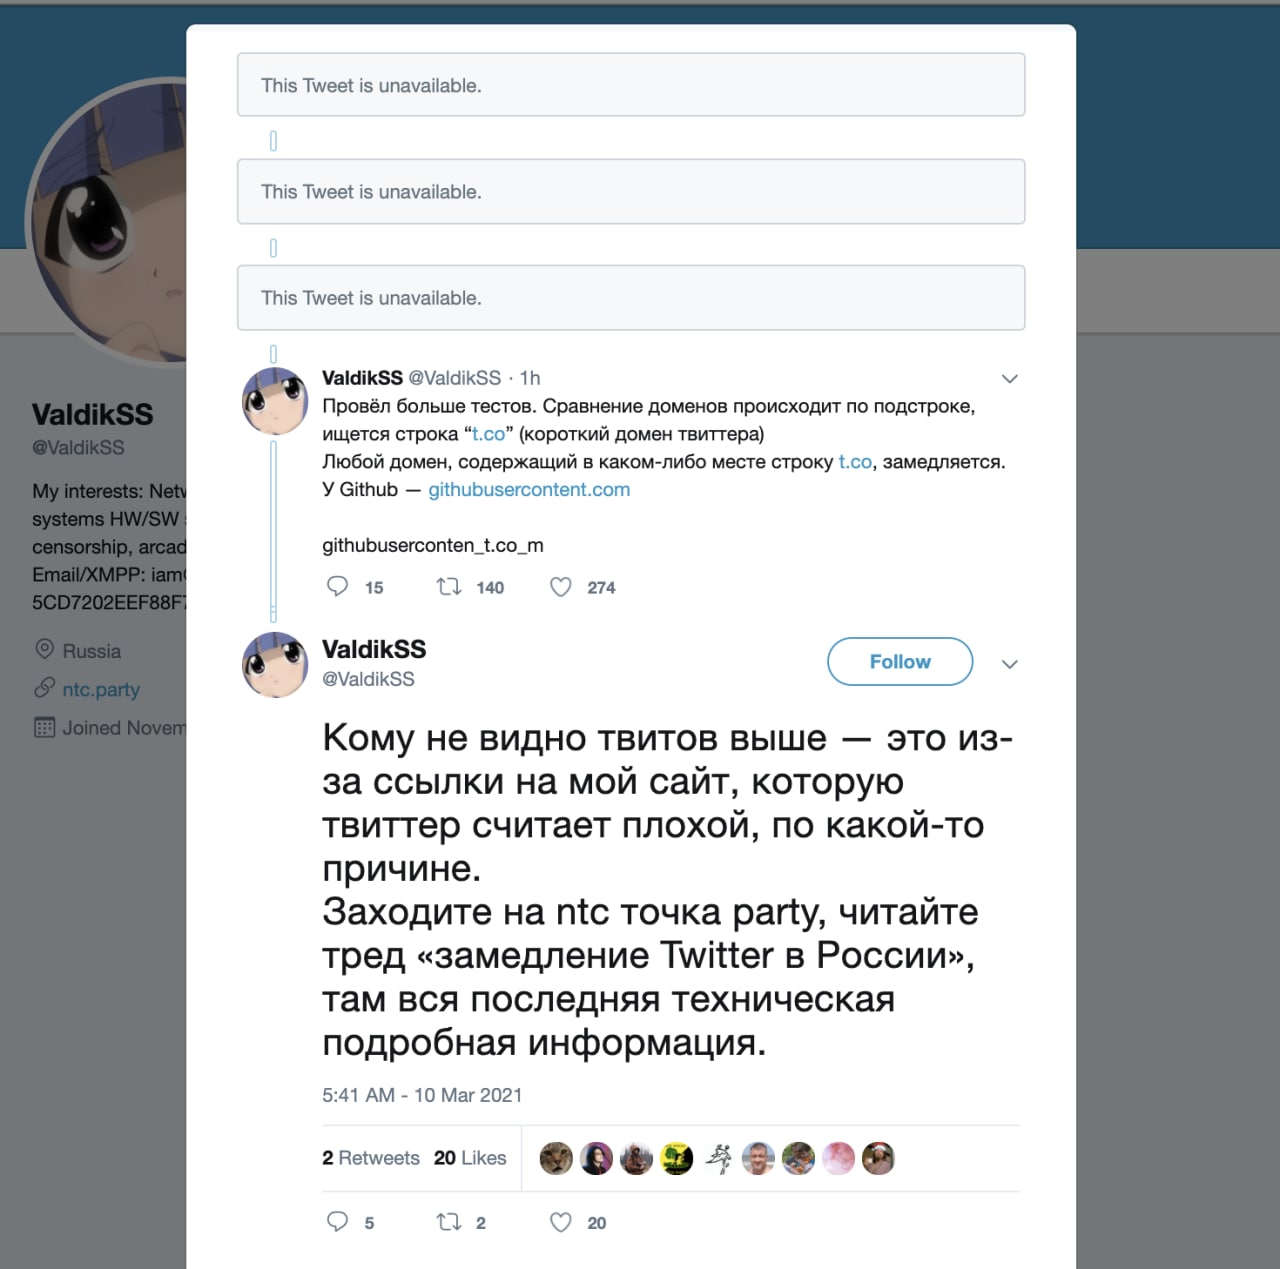This screenshot has width=1280, height=1269.
Task: Open the first t.co link in the tweet
Action: [488, 434]
